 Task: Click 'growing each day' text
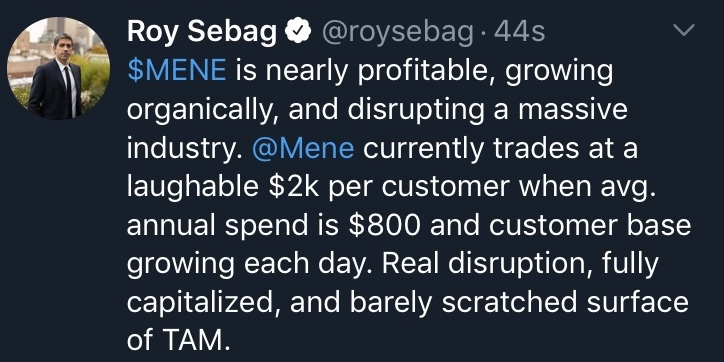(250, 265)
